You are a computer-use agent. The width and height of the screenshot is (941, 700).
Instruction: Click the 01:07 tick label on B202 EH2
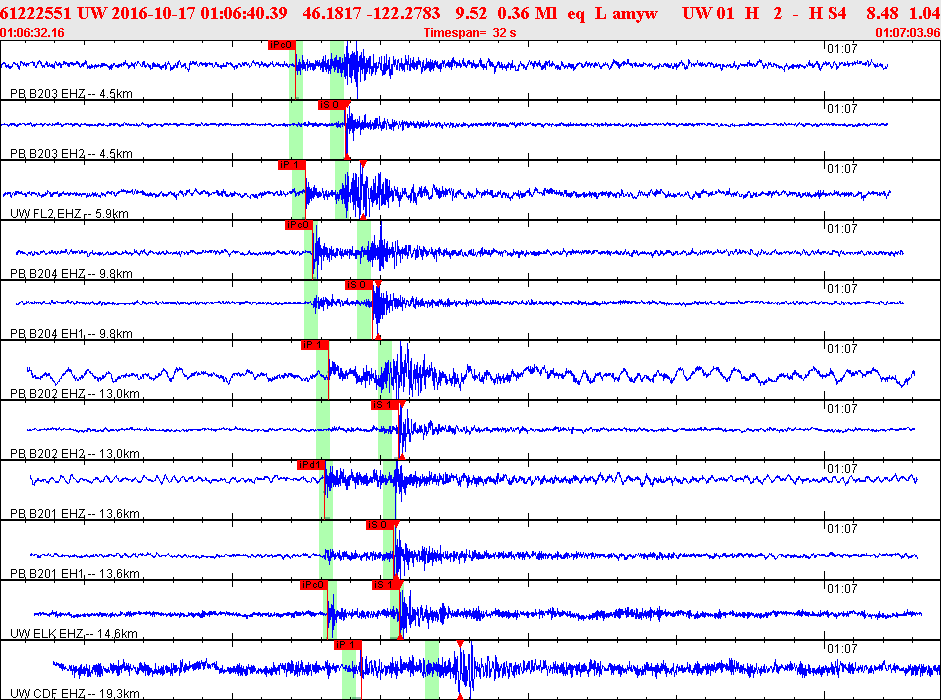tap(843, 409)
